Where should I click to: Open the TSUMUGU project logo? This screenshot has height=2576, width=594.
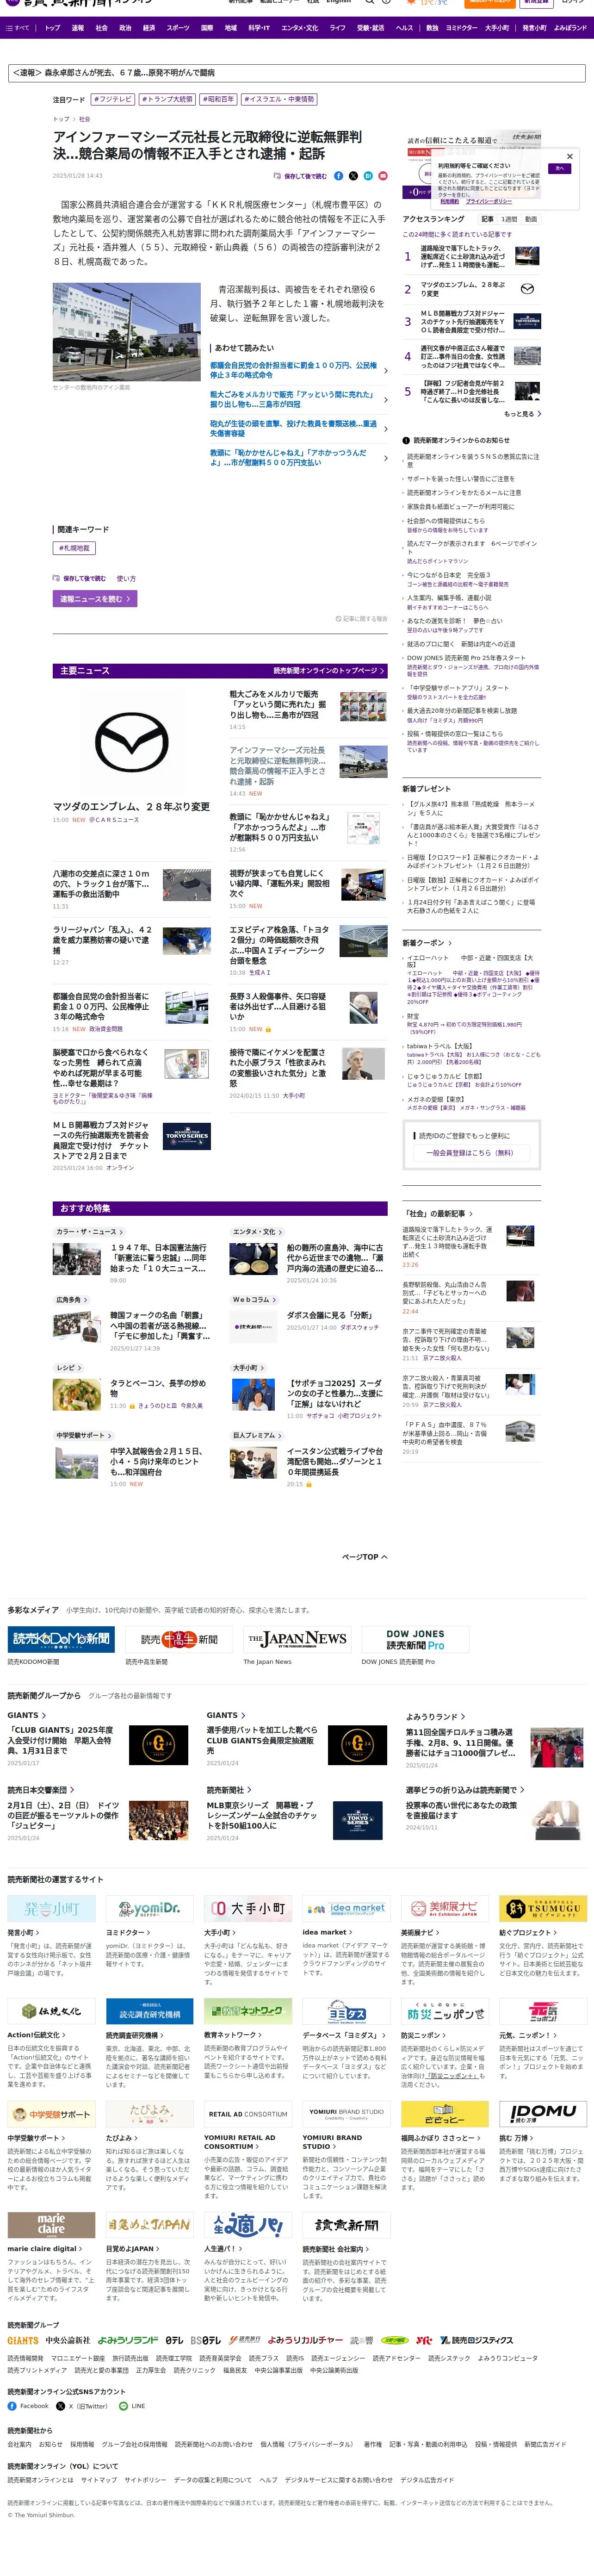coord(543,1908)
